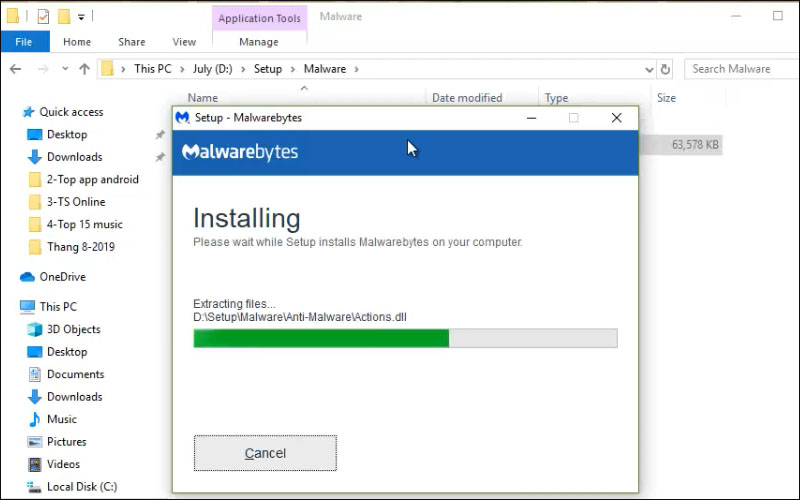Sort files by Name column header
Screen dimensions: 800x500
click(203, 97)
